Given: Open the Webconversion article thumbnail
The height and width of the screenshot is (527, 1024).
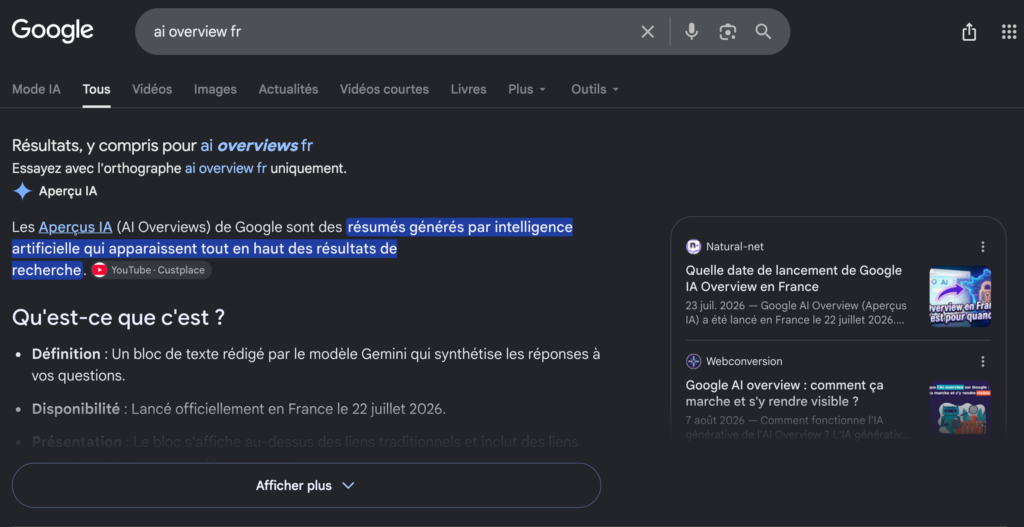Looking at the screenshot, I should pos(960,410).
